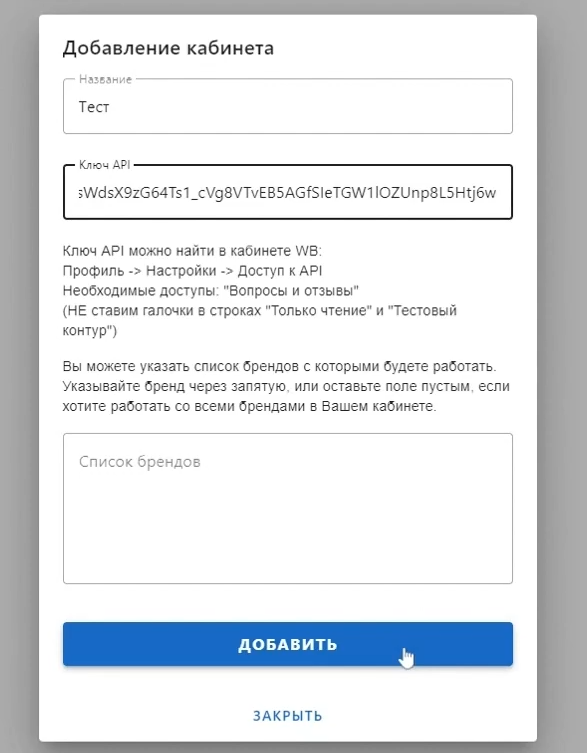Click inside the Список брендов text area
Viewport: 587px width, 753px height.
288,509
